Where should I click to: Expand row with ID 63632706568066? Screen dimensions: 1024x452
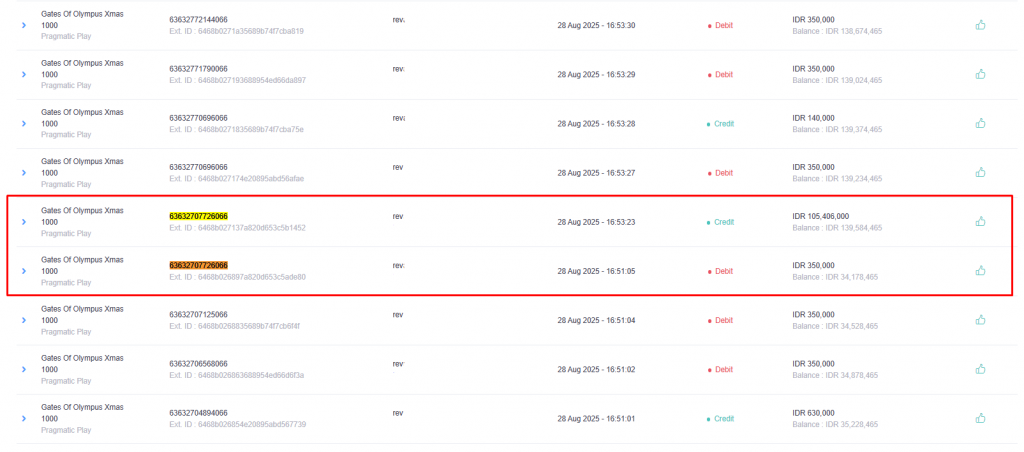(24, 369)
